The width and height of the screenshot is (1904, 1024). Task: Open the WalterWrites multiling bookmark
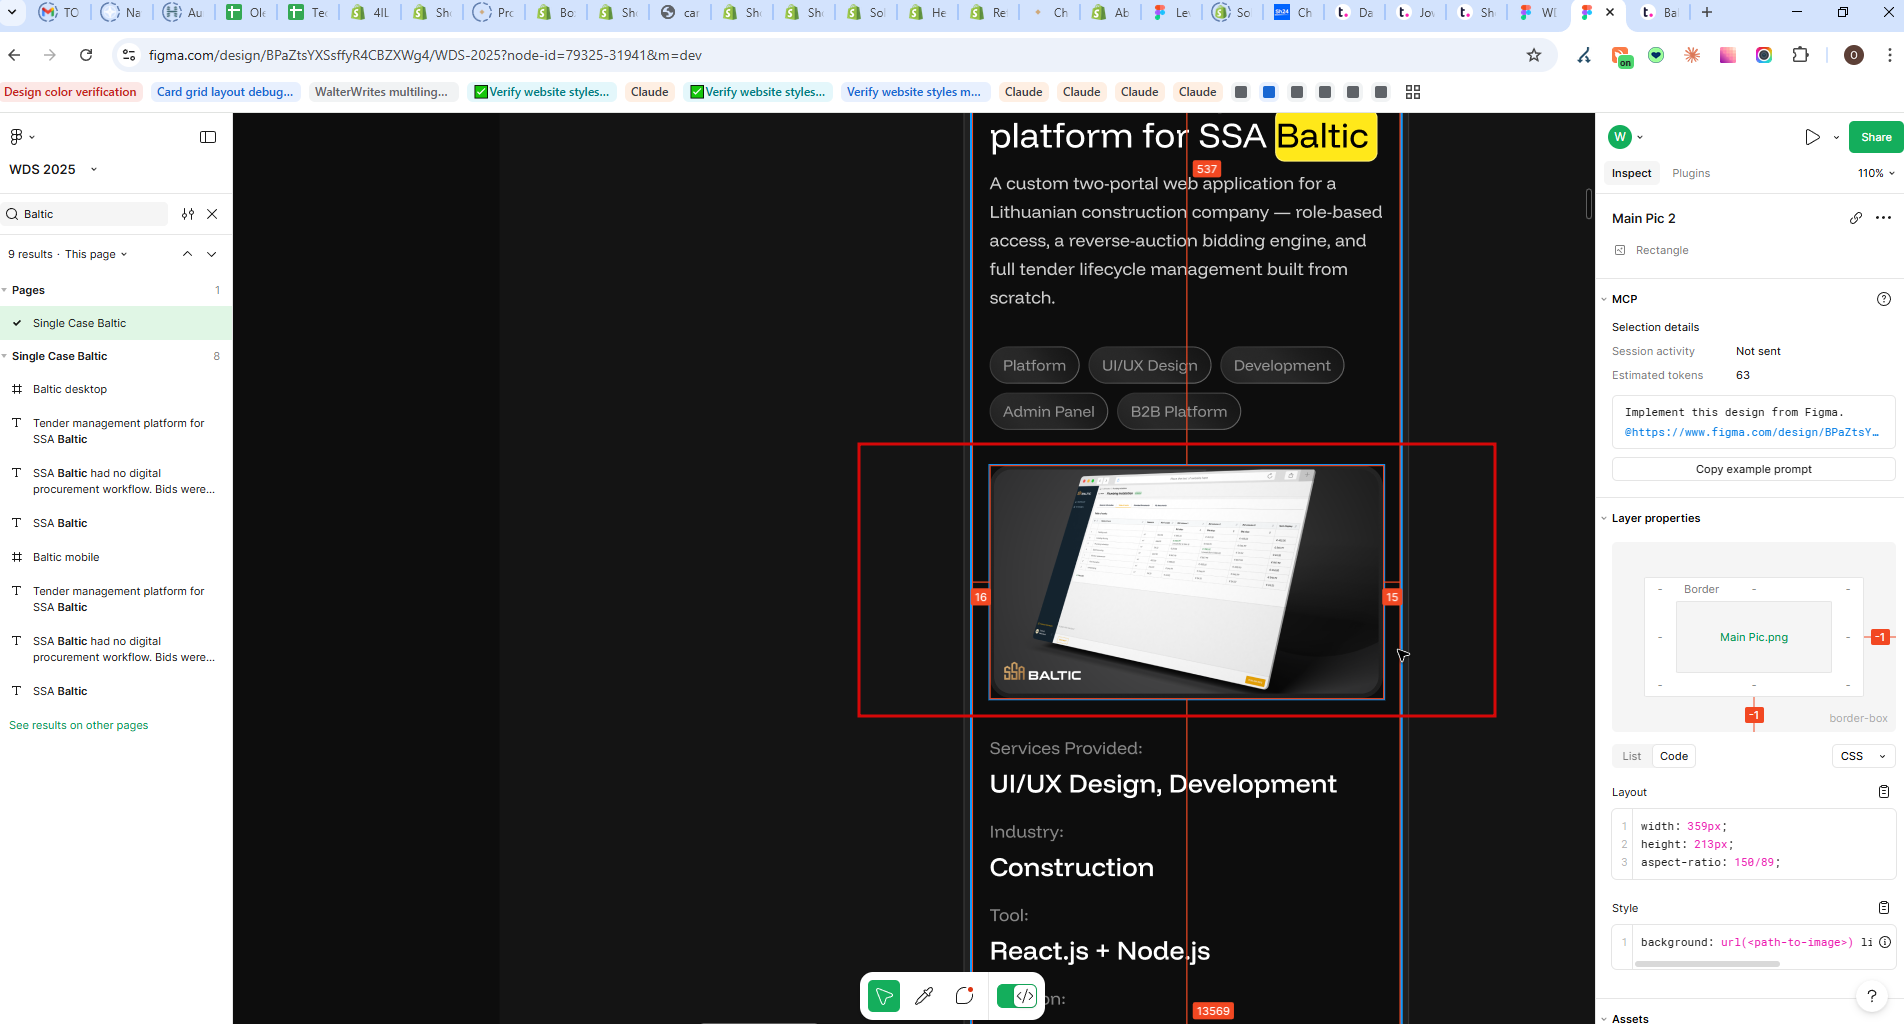point(381,92)
